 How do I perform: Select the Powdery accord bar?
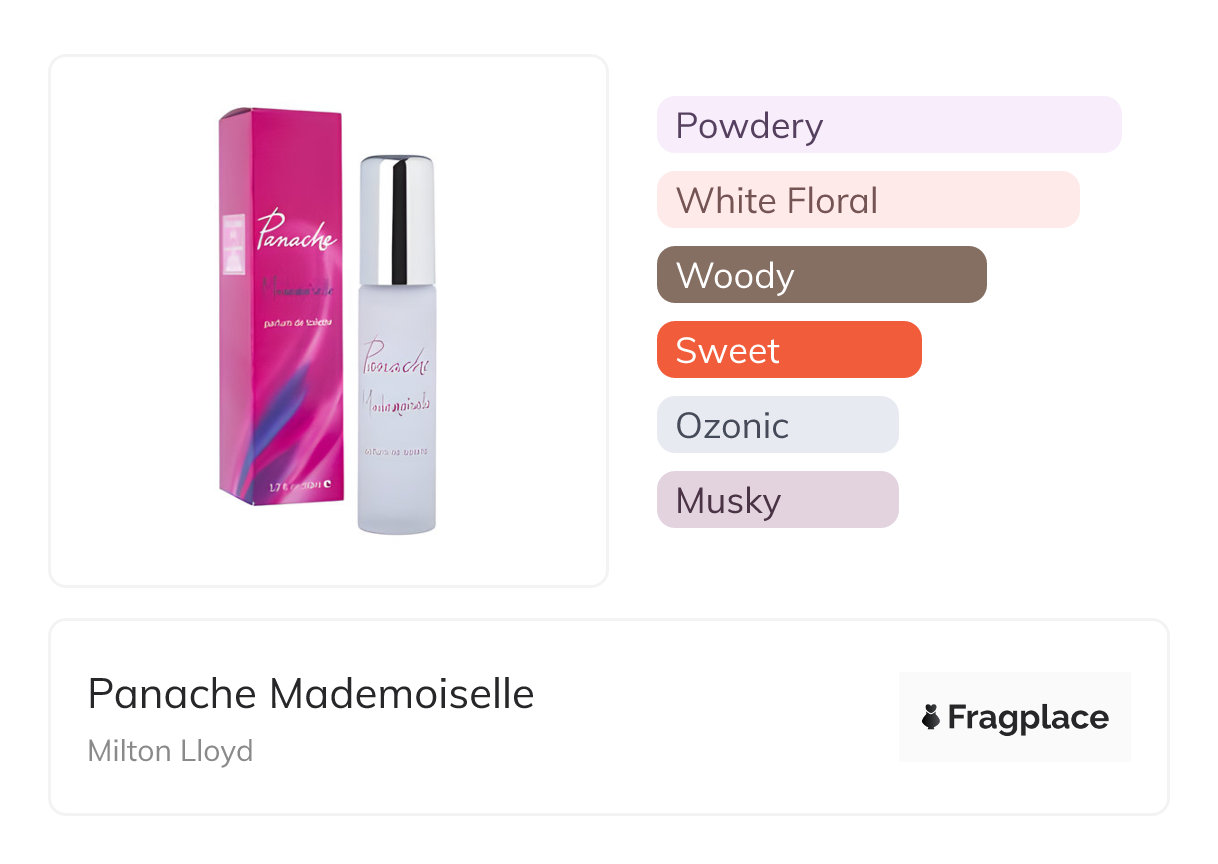[888, 125]
